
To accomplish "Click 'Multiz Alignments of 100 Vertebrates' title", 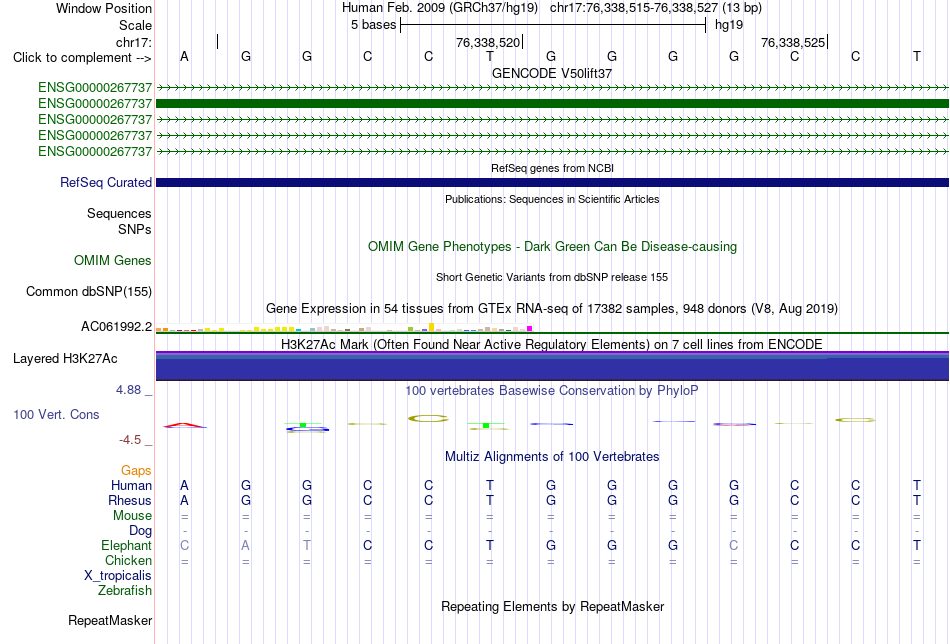I will point(552,456).
